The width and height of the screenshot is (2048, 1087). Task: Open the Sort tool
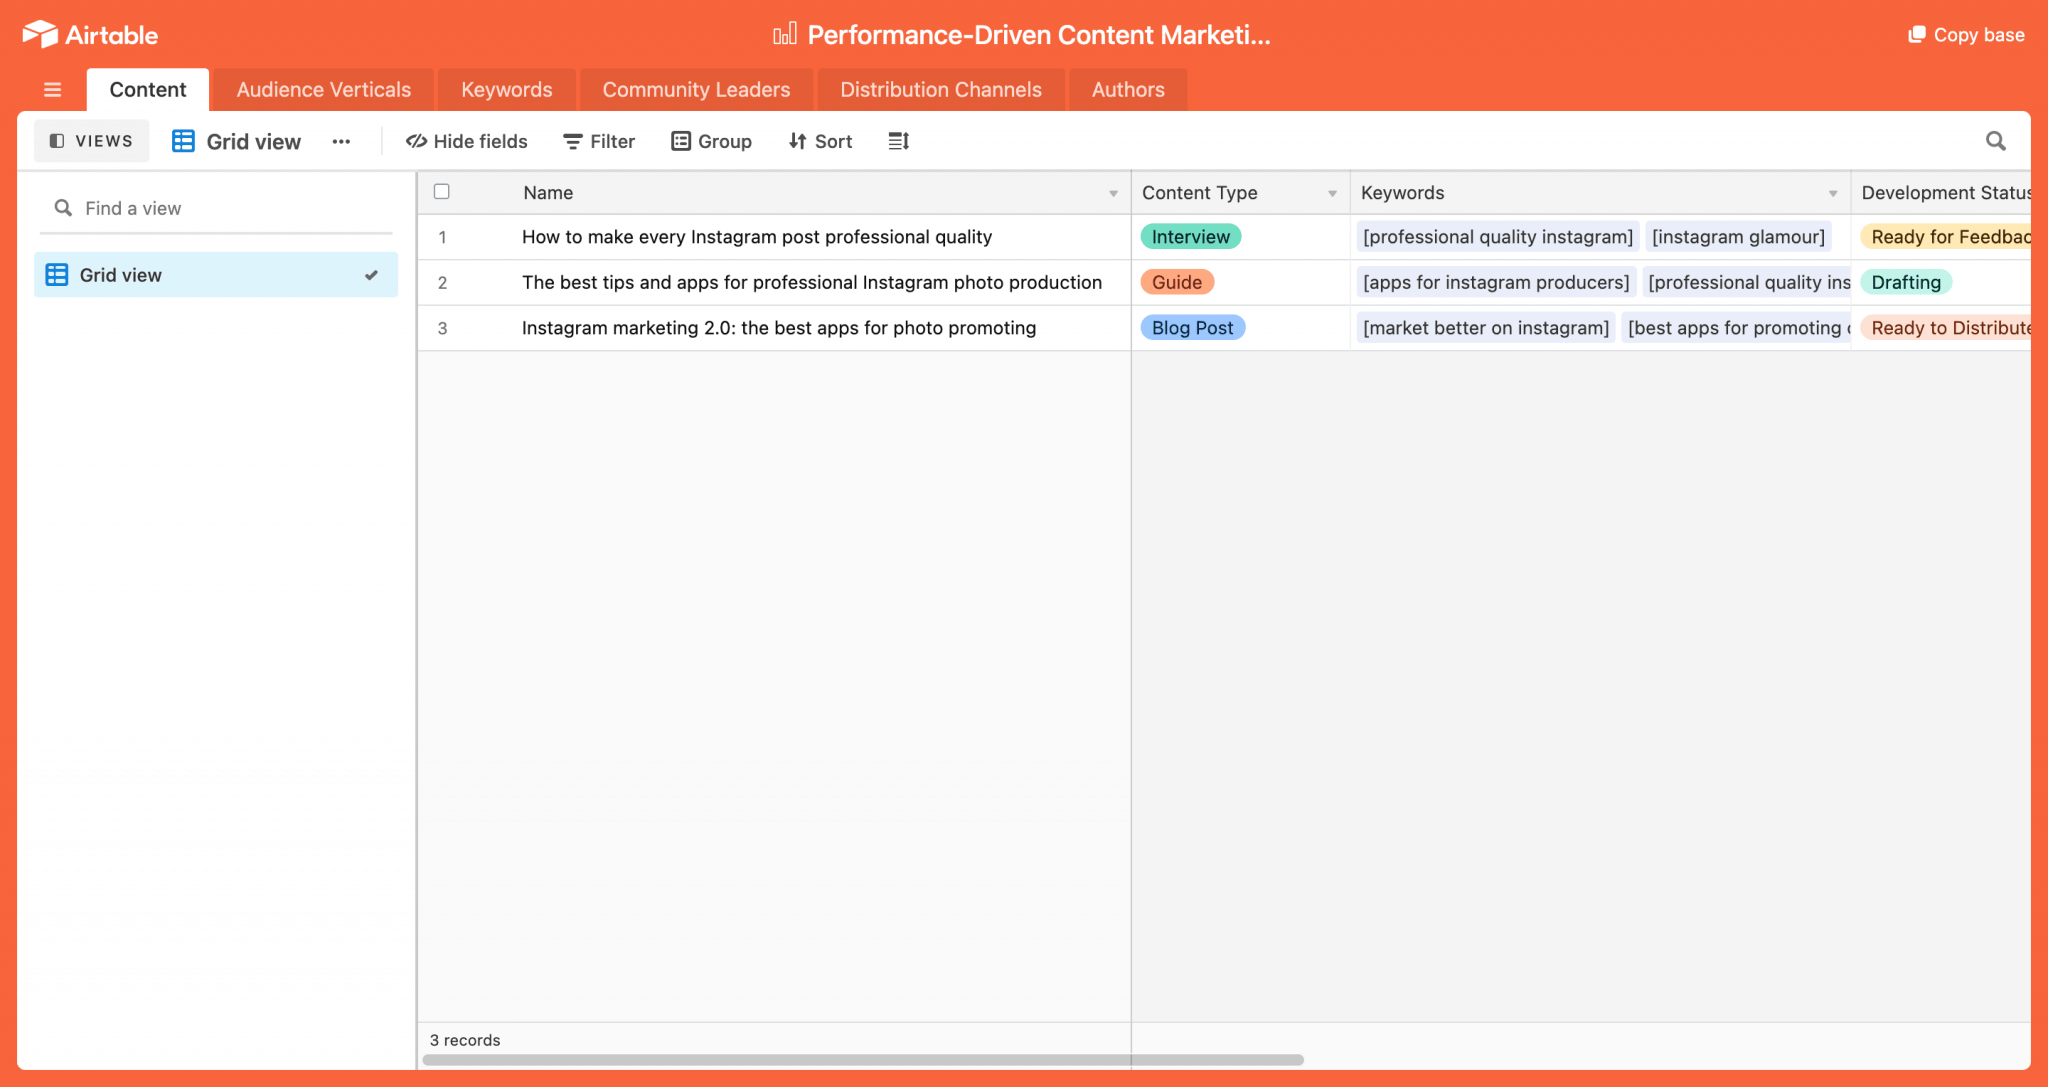tap(820, 141)
